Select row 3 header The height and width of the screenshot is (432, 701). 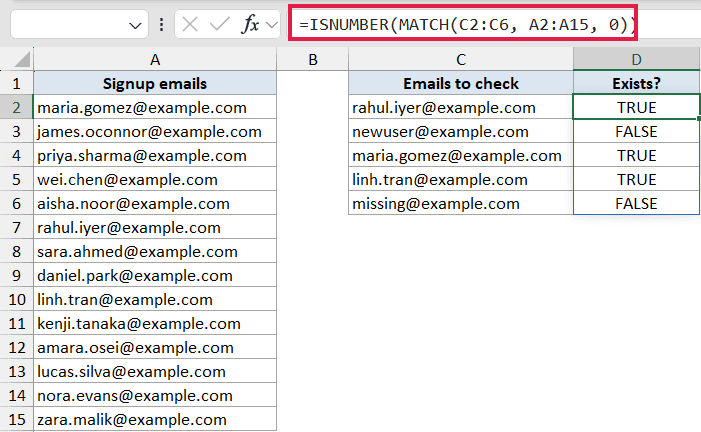[x=17, y=131]
